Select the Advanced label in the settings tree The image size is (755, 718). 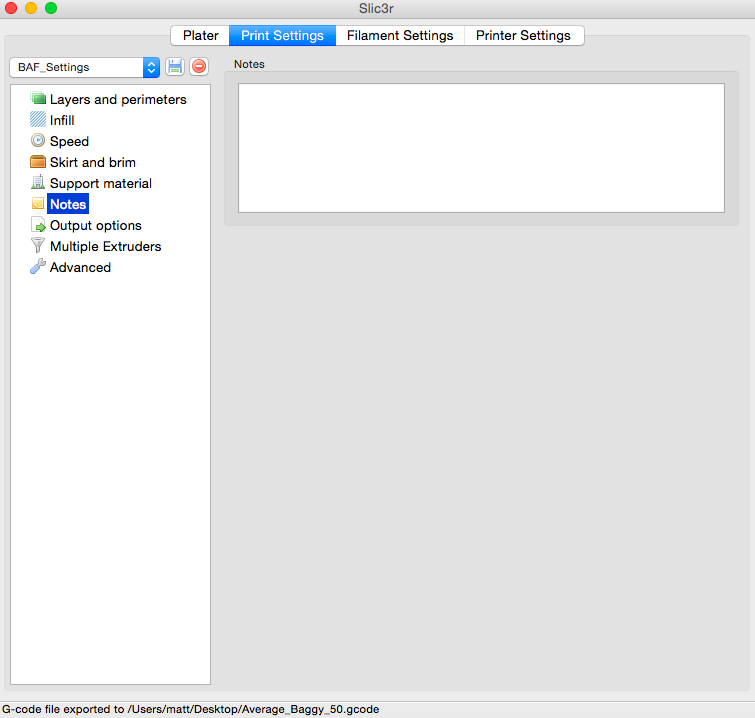80,267
